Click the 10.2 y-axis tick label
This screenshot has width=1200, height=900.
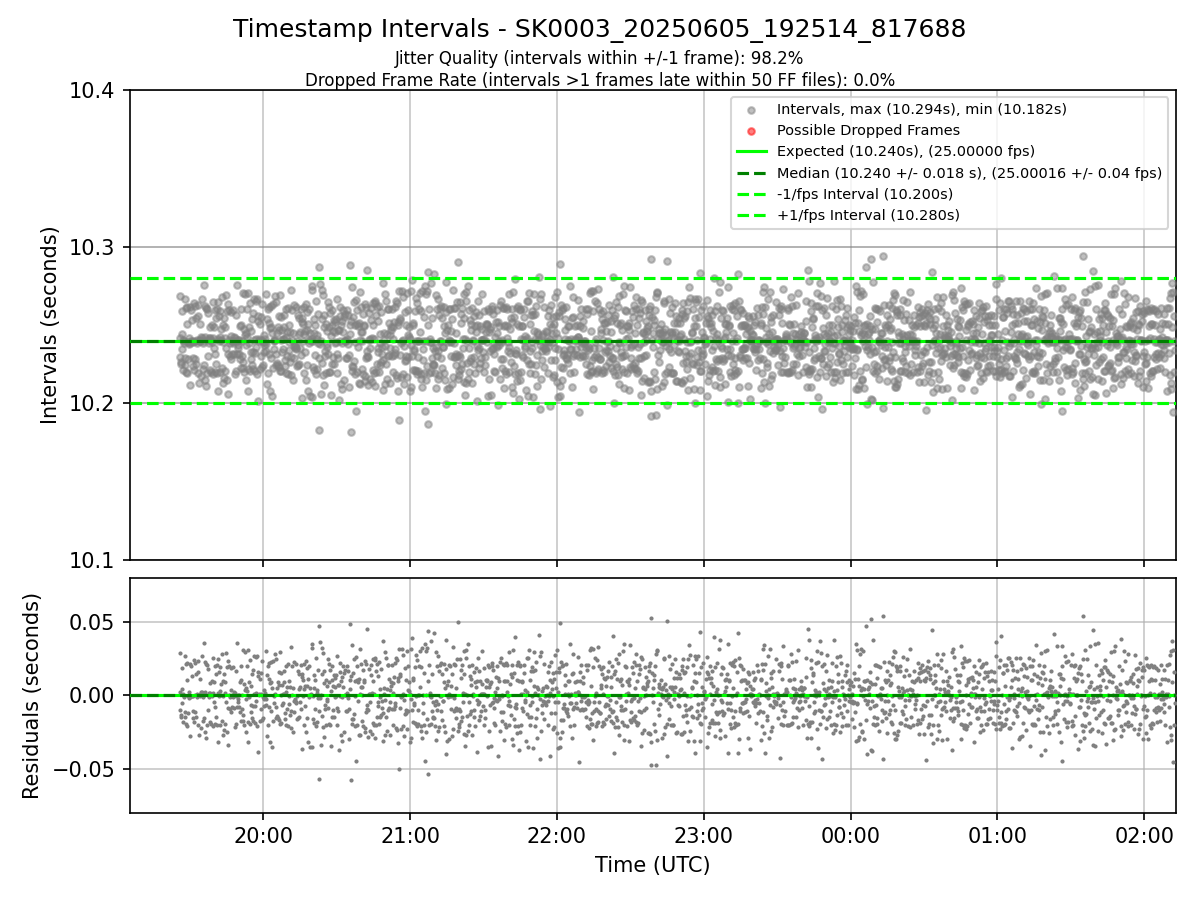click(x=93, y=404)
